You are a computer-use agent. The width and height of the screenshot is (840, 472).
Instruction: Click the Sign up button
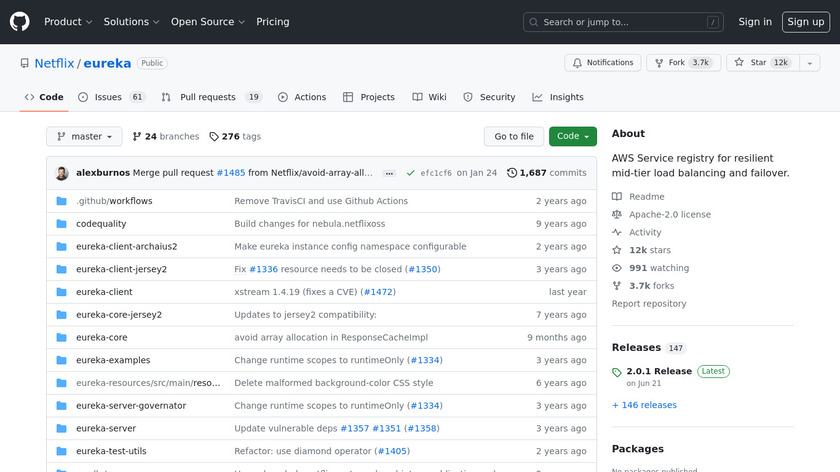click(806, 22)
